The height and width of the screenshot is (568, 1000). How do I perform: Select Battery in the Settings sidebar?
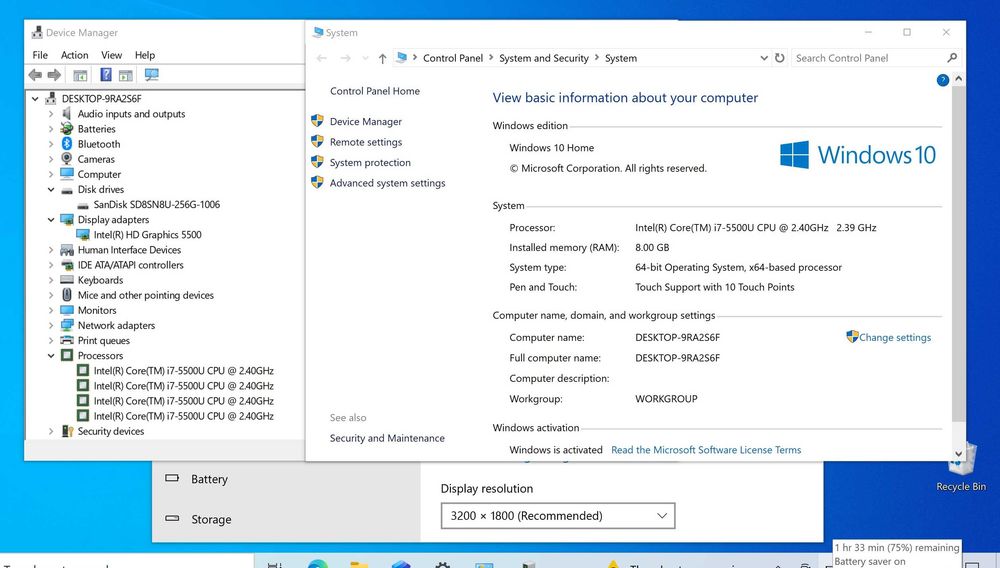pos(209,479)
